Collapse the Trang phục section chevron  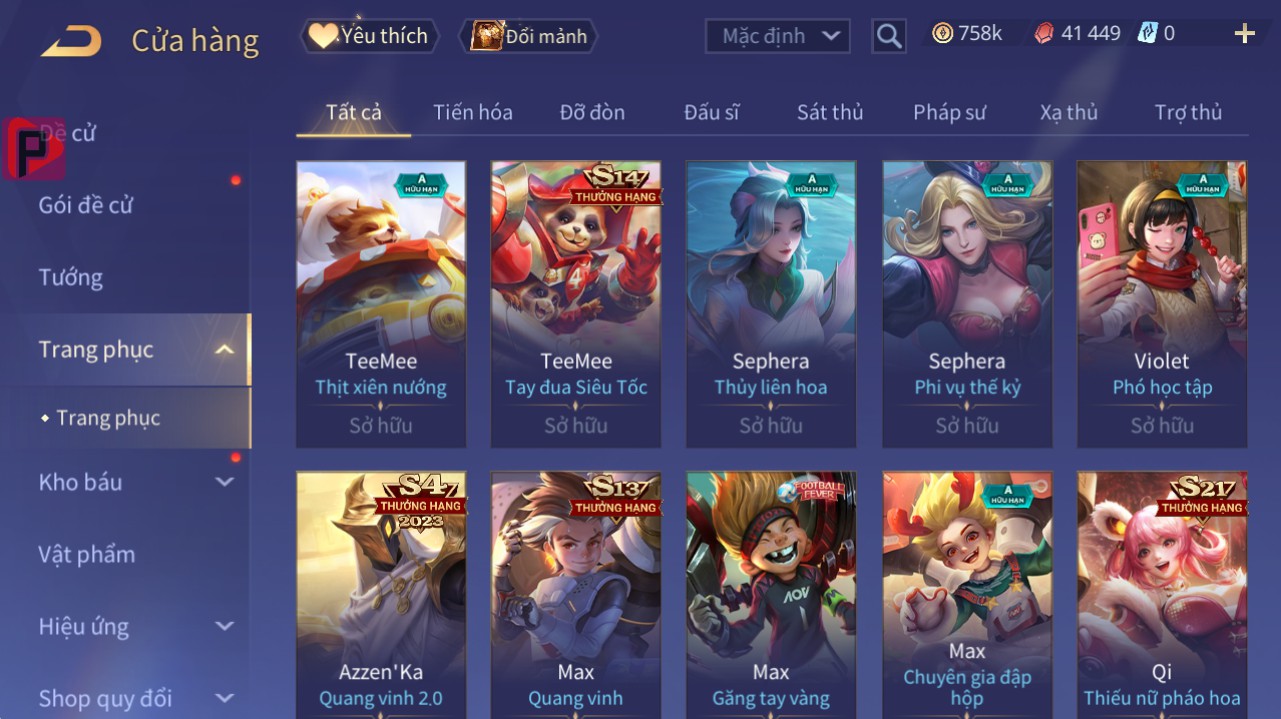pos(225,349)
